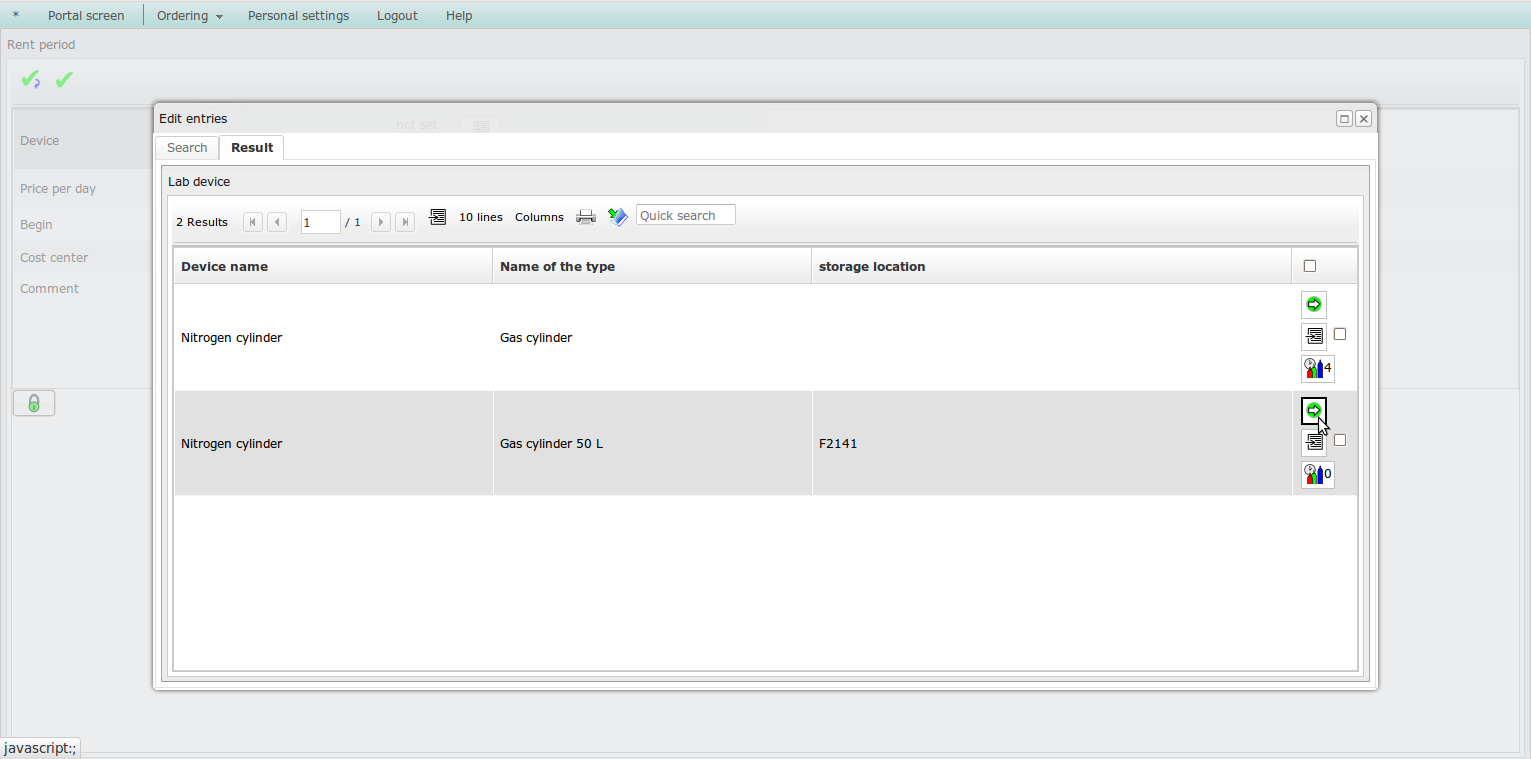The height and width of the screenshot is (759, 1531).
Task: Click into the Quick search field
Action: coord(685,215)
